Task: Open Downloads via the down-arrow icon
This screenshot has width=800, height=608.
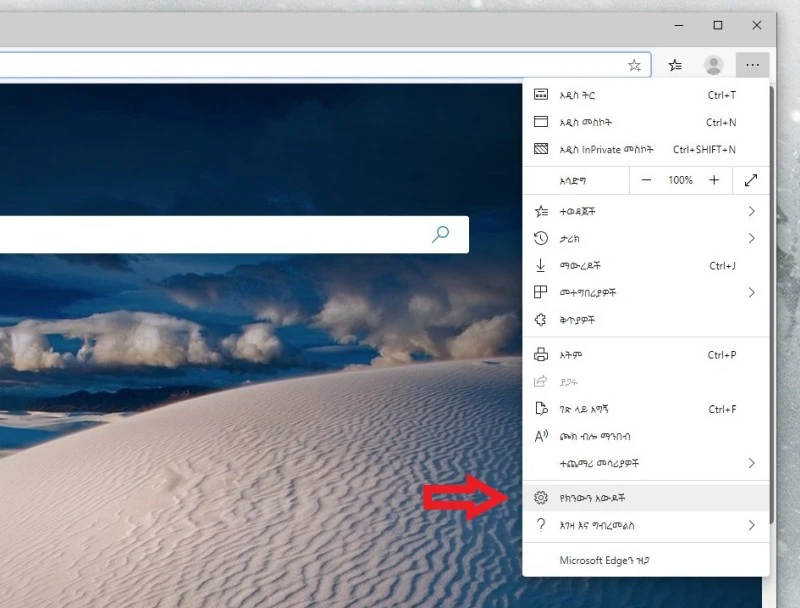Action: click(540, 265)
